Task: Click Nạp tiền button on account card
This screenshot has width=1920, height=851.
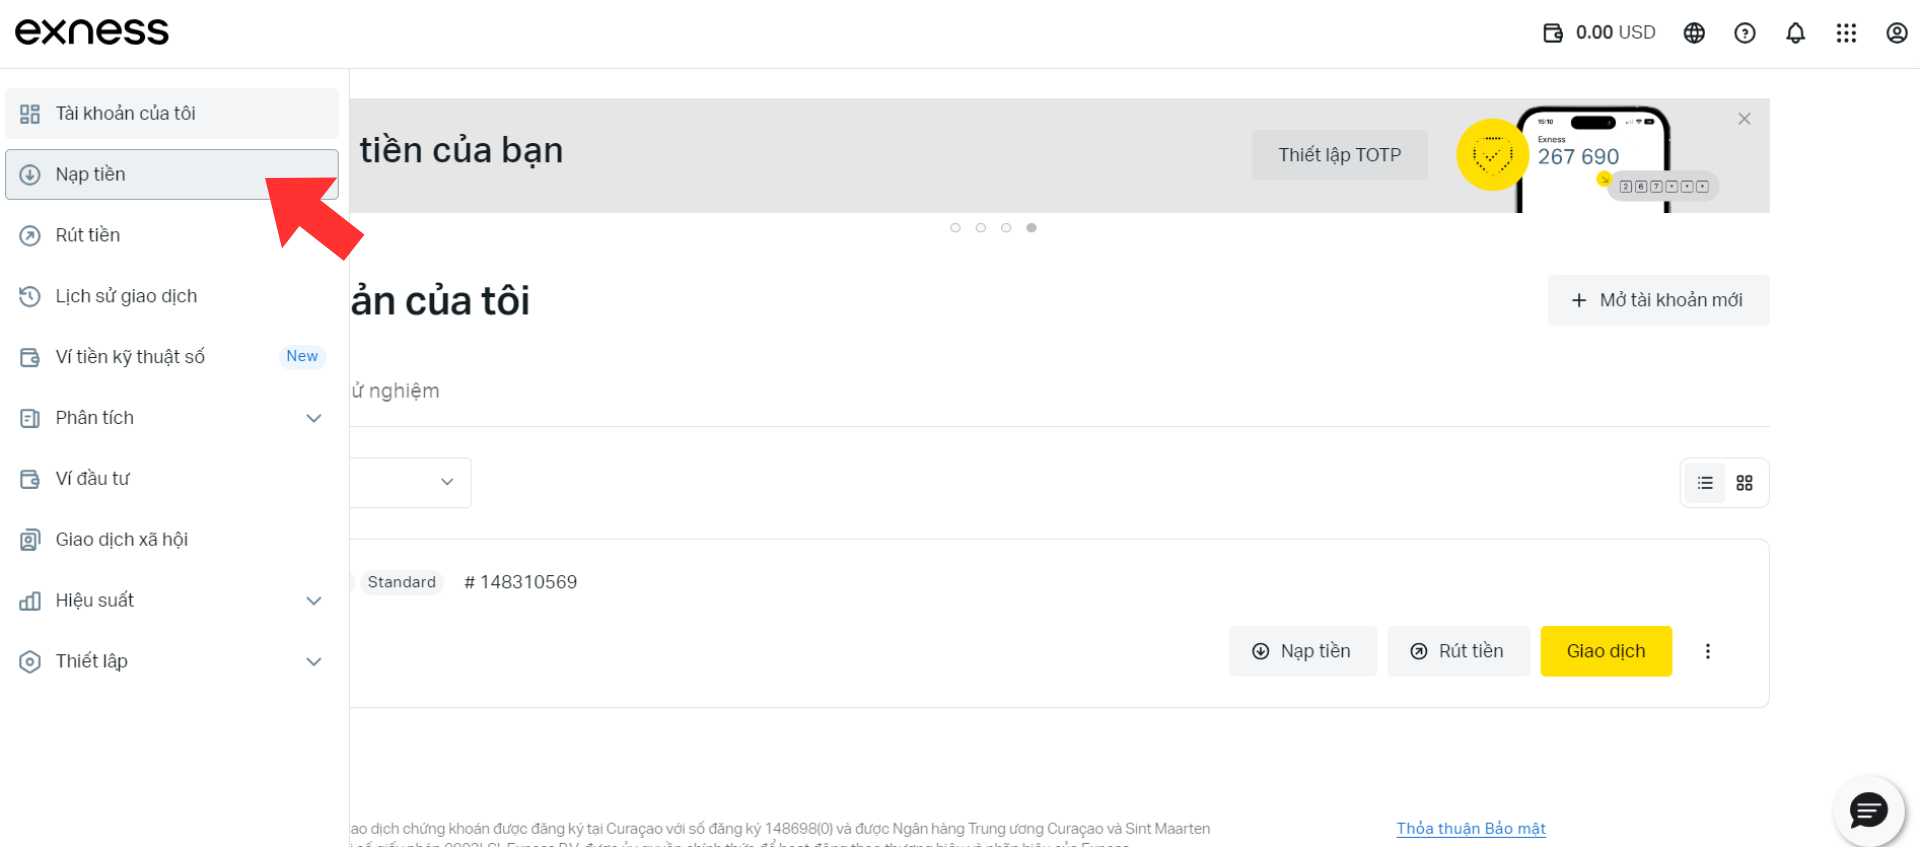Action: tap(1302, 651)
